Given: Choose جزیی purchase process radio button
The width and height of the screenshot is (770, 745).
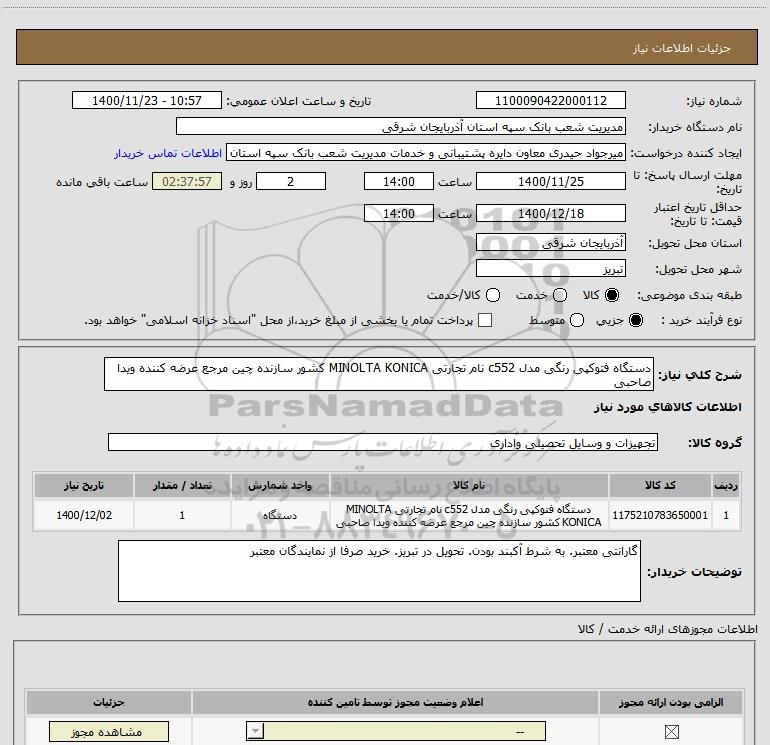Looking at the screenshot, I should [x=636, y=320].
